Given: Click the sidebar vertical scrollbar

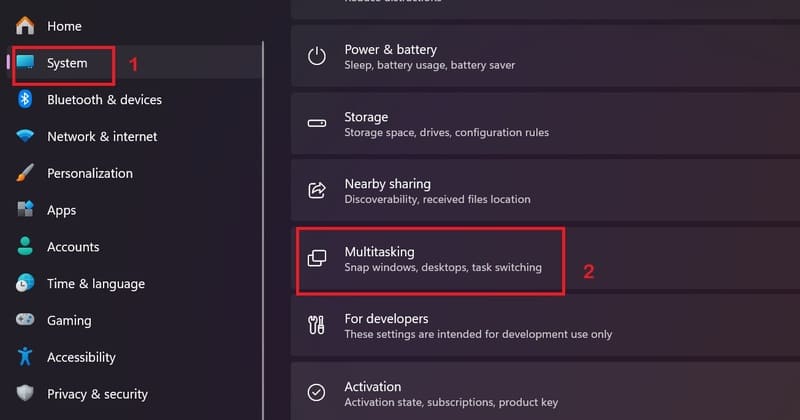Looking at the screenshot, I should pyautogui.click(x=263, y=231).
